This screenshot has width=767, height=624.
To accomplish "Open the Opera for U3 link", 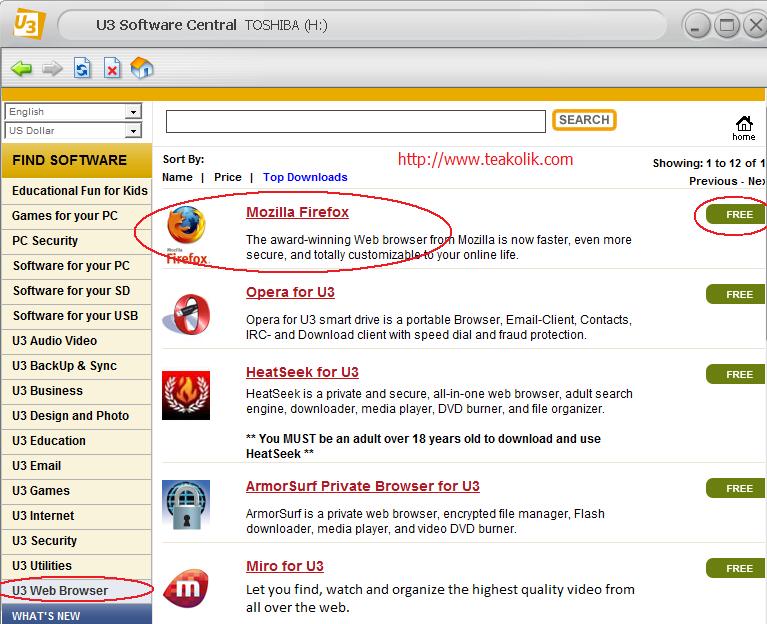I will tap(290, 292).
